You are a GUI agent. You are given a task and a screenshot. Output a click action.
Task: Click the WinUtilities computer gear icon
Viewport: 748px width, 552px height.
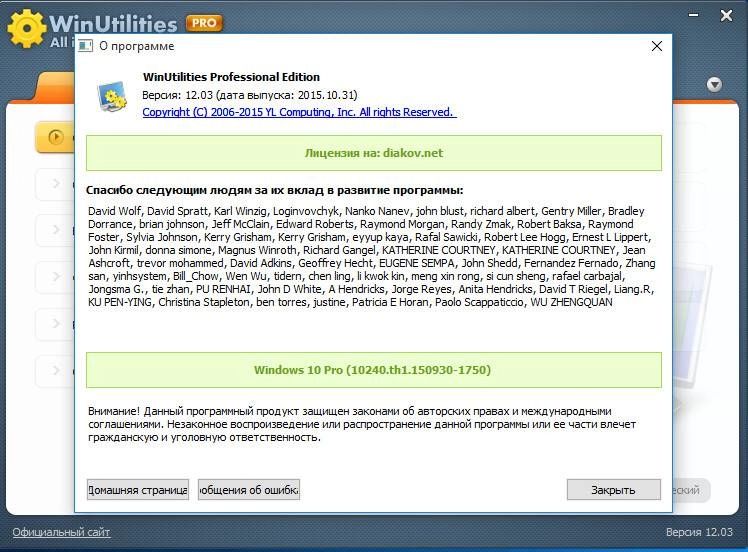(112, 96)
